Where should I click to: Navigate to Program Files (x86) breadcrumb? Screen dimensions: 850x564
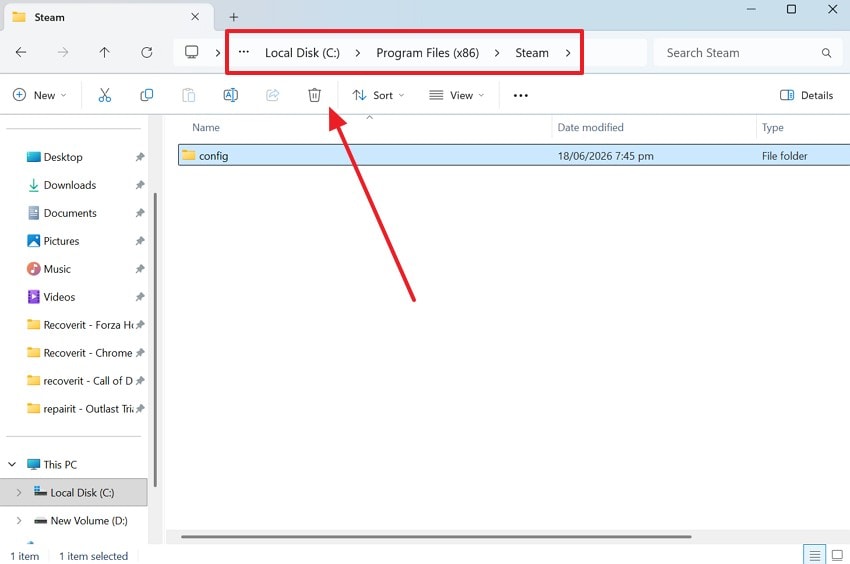coord(428,53)
